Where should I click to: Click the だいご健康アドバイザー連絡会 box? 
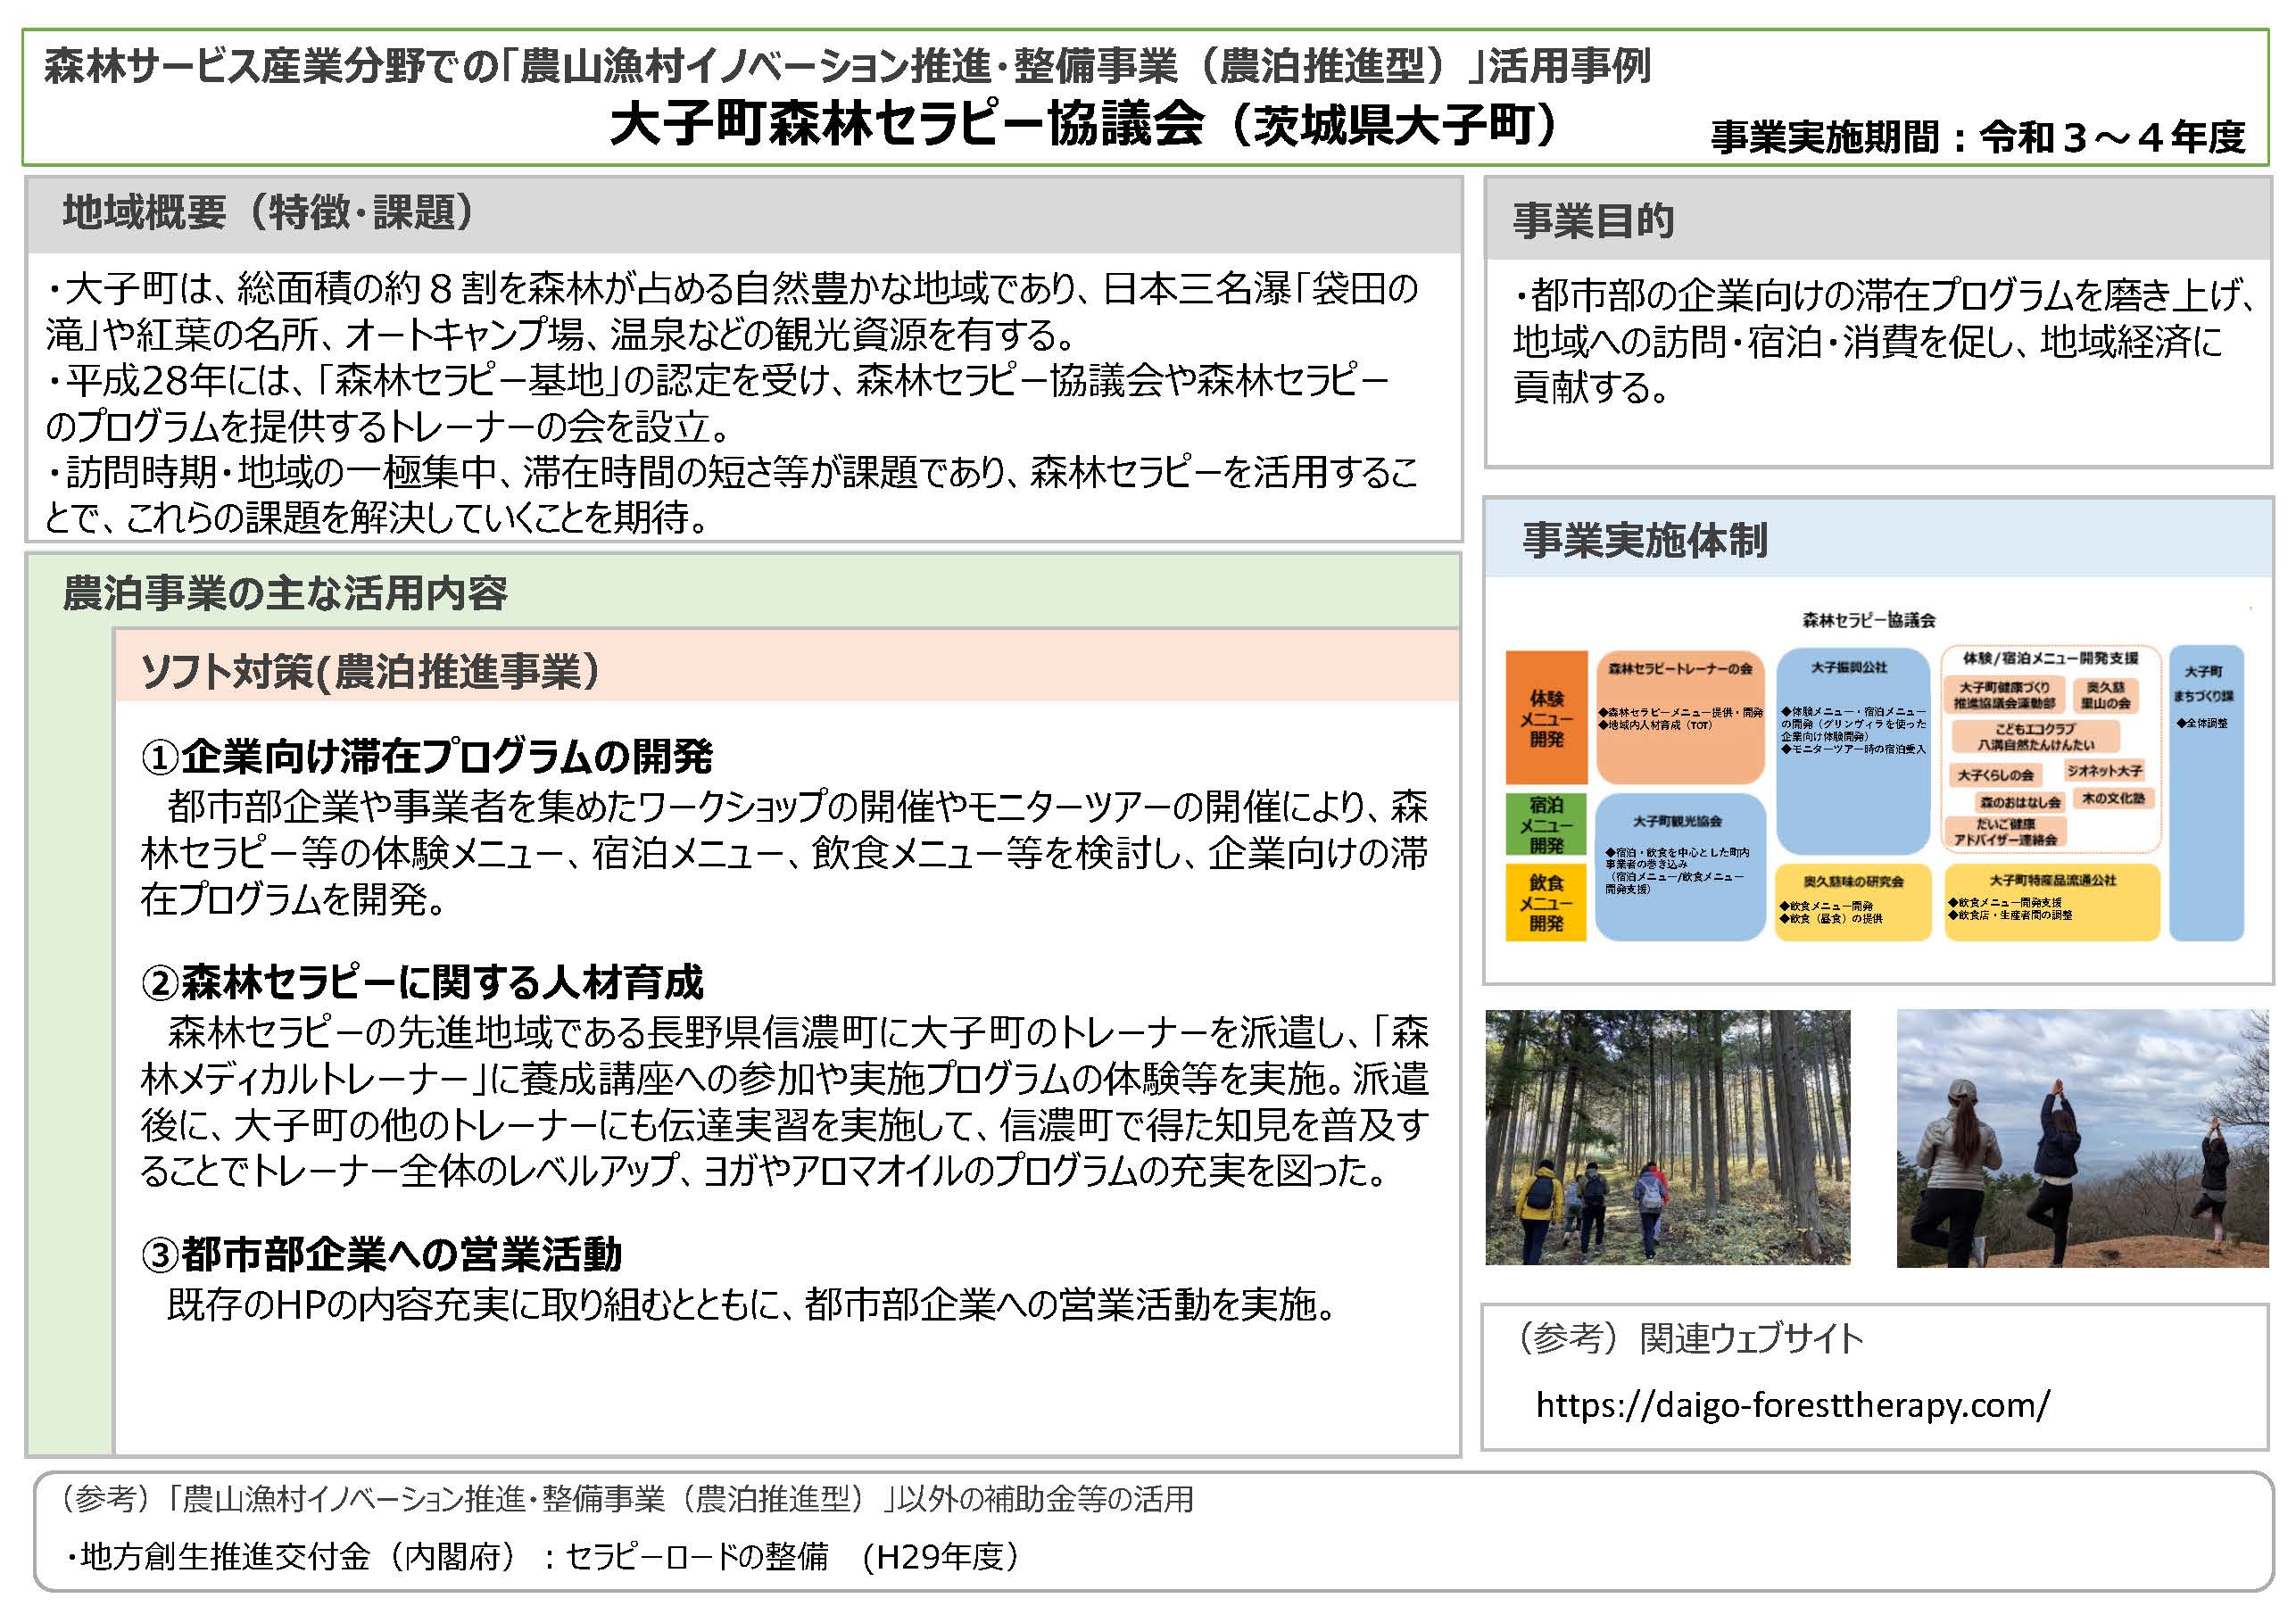point(2005,832)
